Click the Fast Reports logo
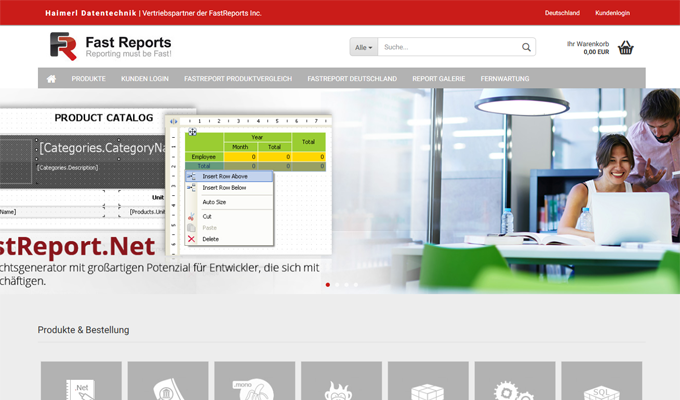 point(110,46)
